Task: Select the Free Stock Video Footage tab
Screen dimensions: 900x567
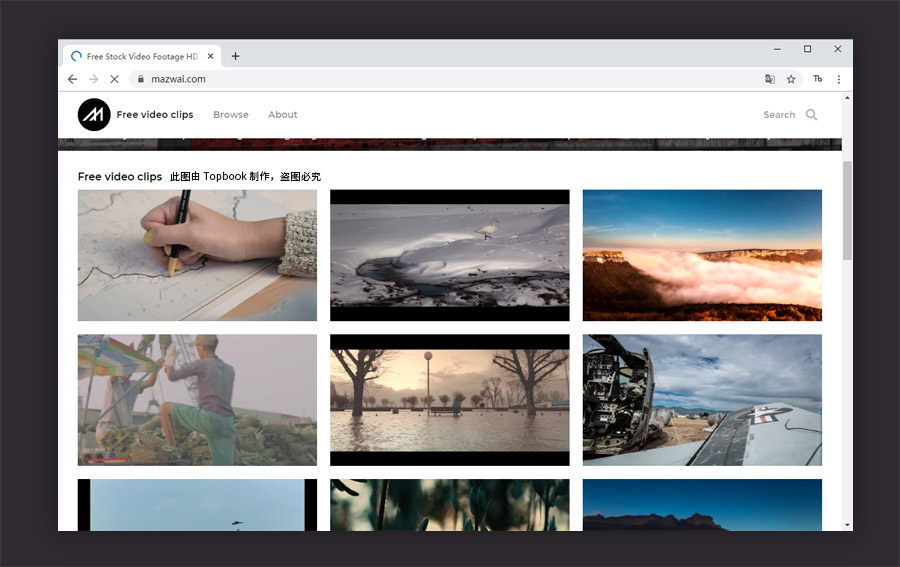Action: (x=142, y=56)
